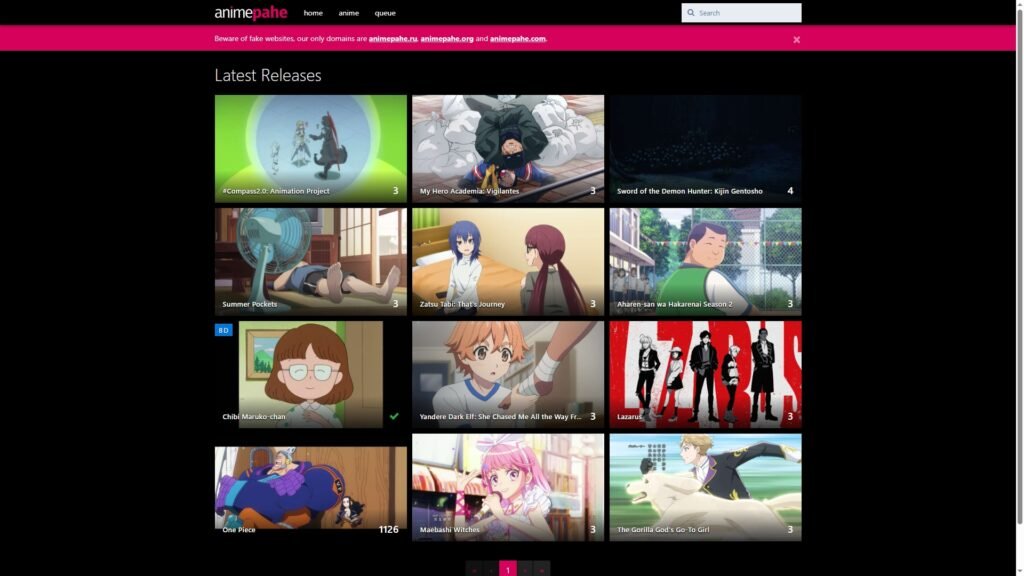
Task: Follow the animepahe.ru domain link
Action: click(392, 39)
